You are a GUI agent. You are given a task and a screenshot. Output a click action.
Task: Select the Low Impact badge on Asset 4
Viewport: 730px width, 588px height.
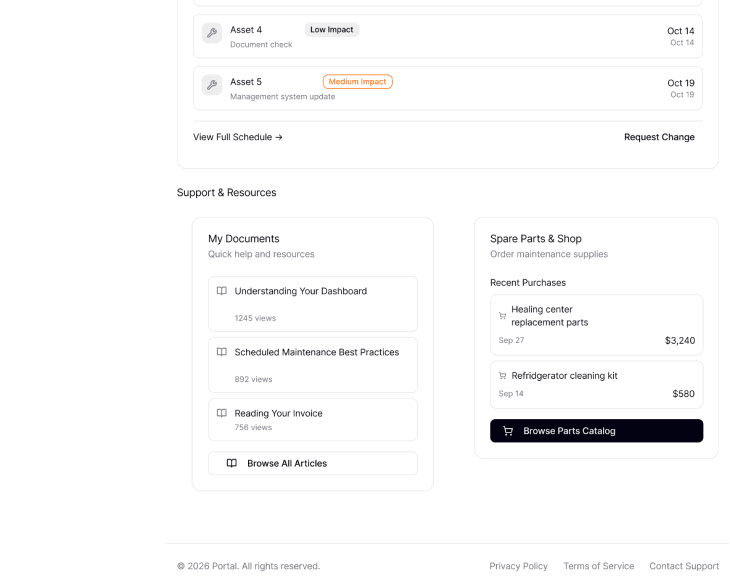(x=331, y=30)
